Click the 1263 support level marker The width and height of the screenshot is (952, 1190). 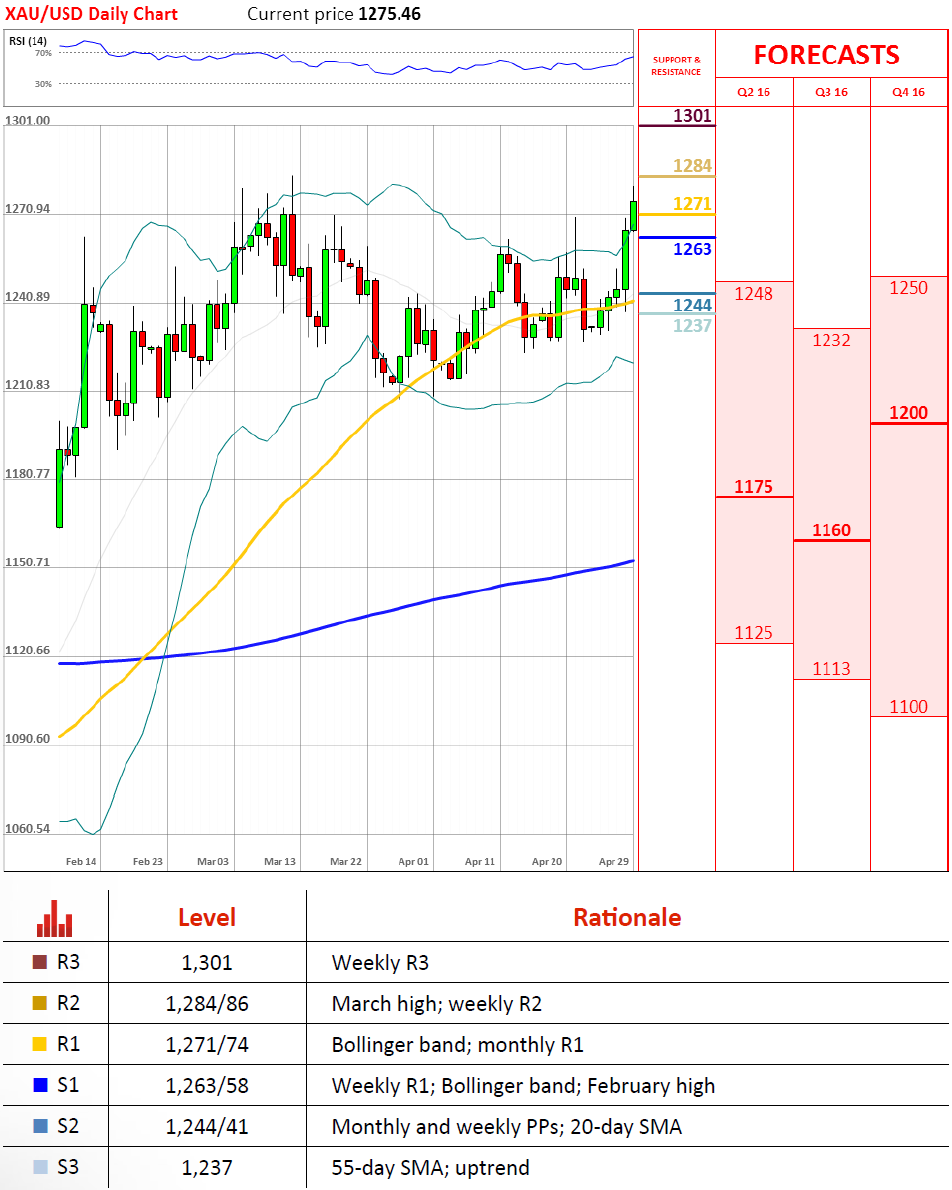(692, 249)
